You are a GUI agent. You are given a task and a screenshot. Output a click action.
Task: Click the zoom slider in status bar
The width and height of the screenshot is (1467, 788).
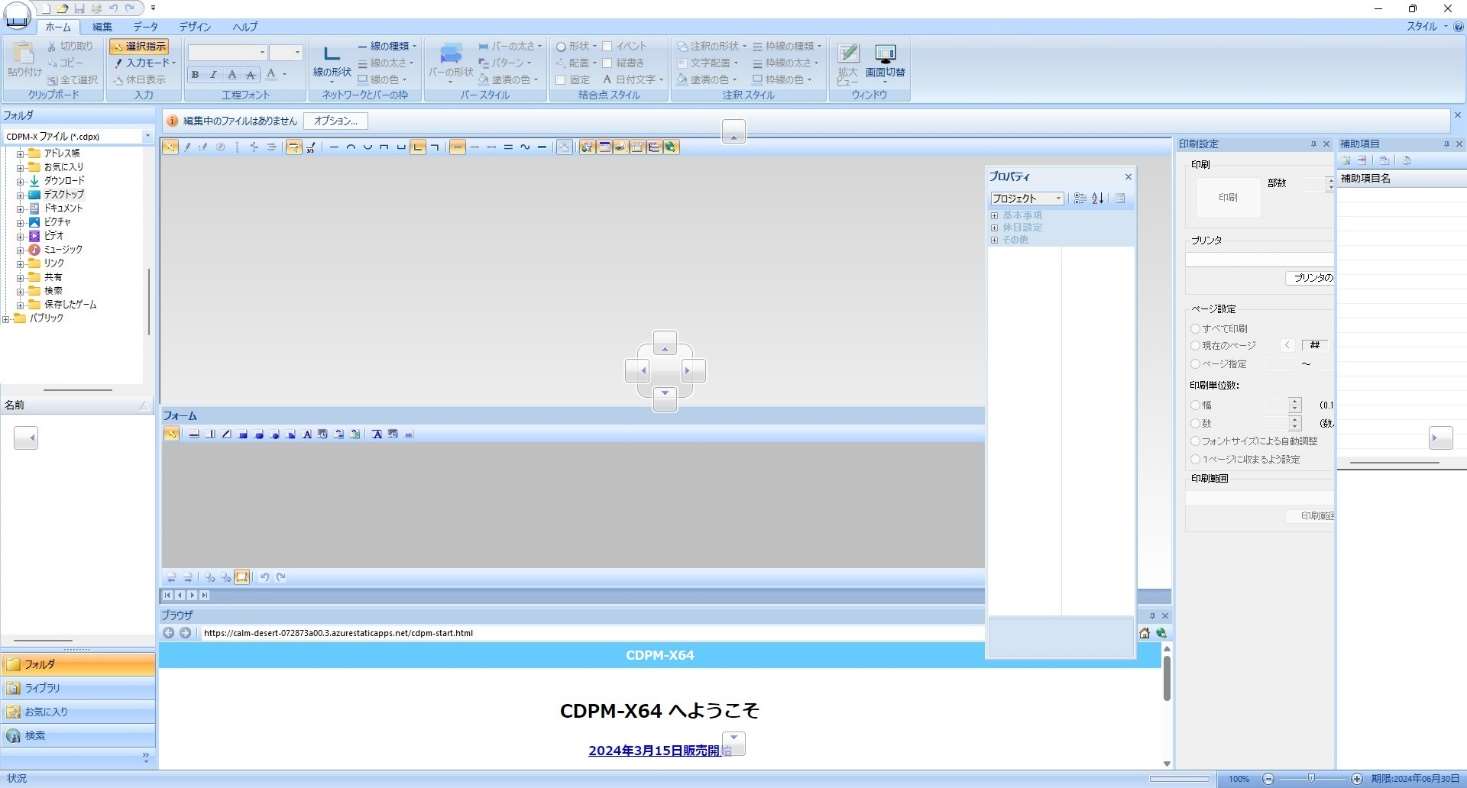(1312, 779)
